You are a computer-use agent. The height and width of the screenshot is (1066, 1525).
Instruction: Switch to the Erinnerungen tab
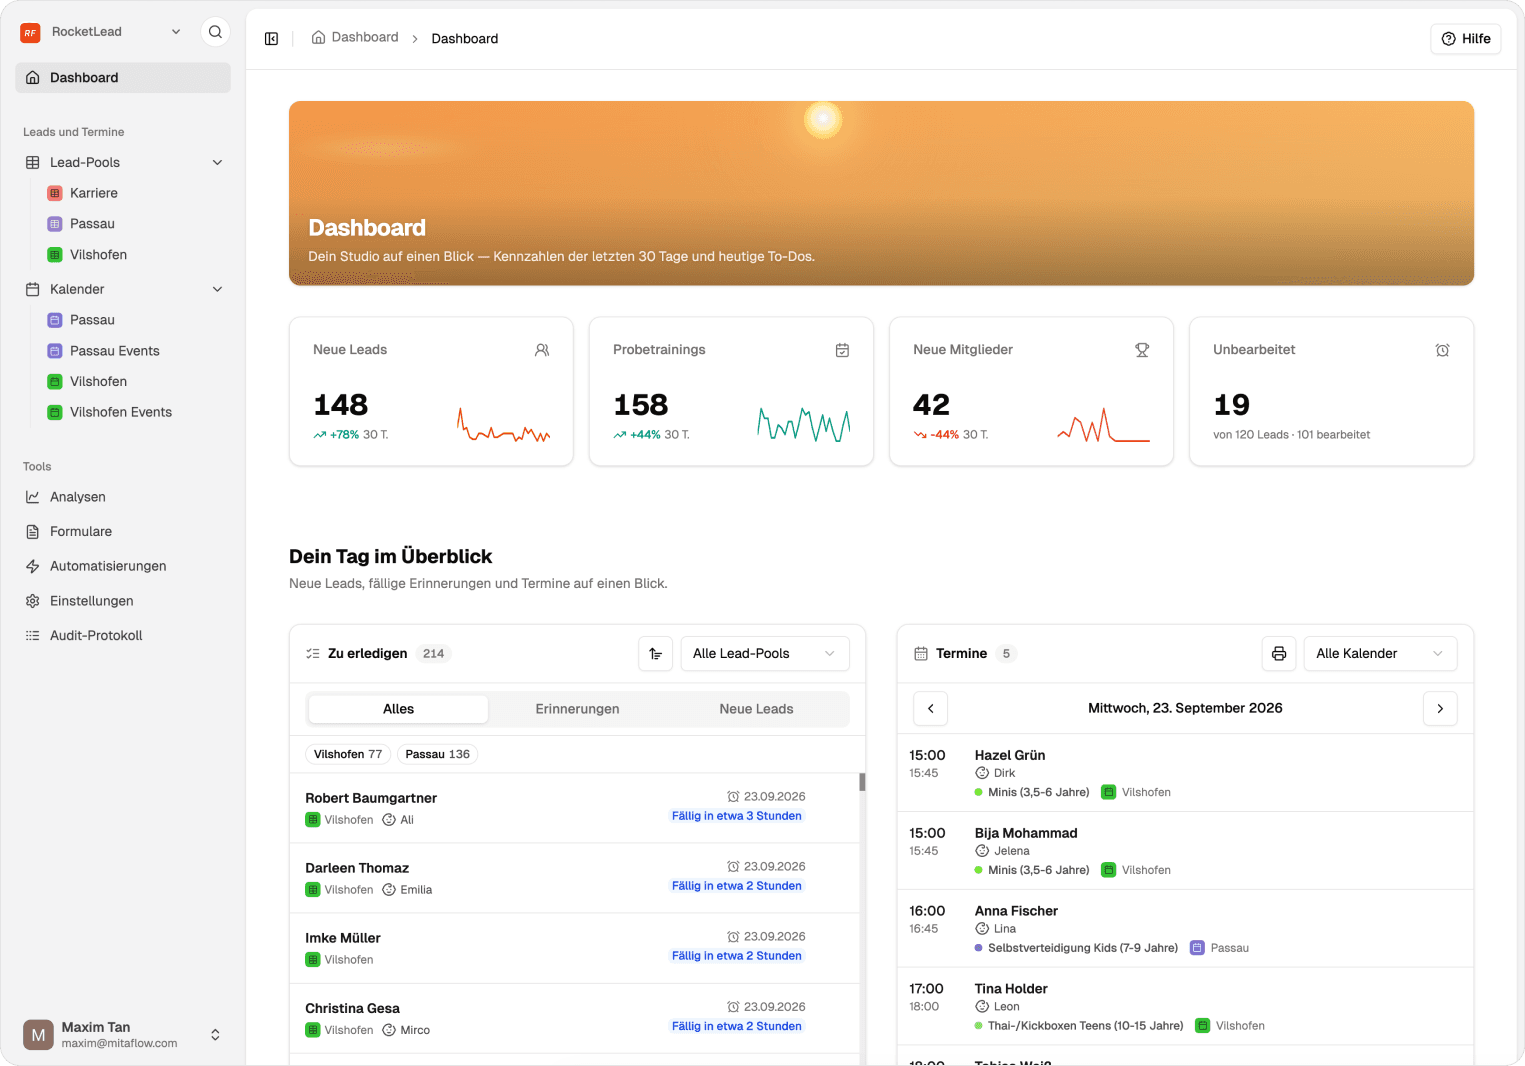click(577, 709)
